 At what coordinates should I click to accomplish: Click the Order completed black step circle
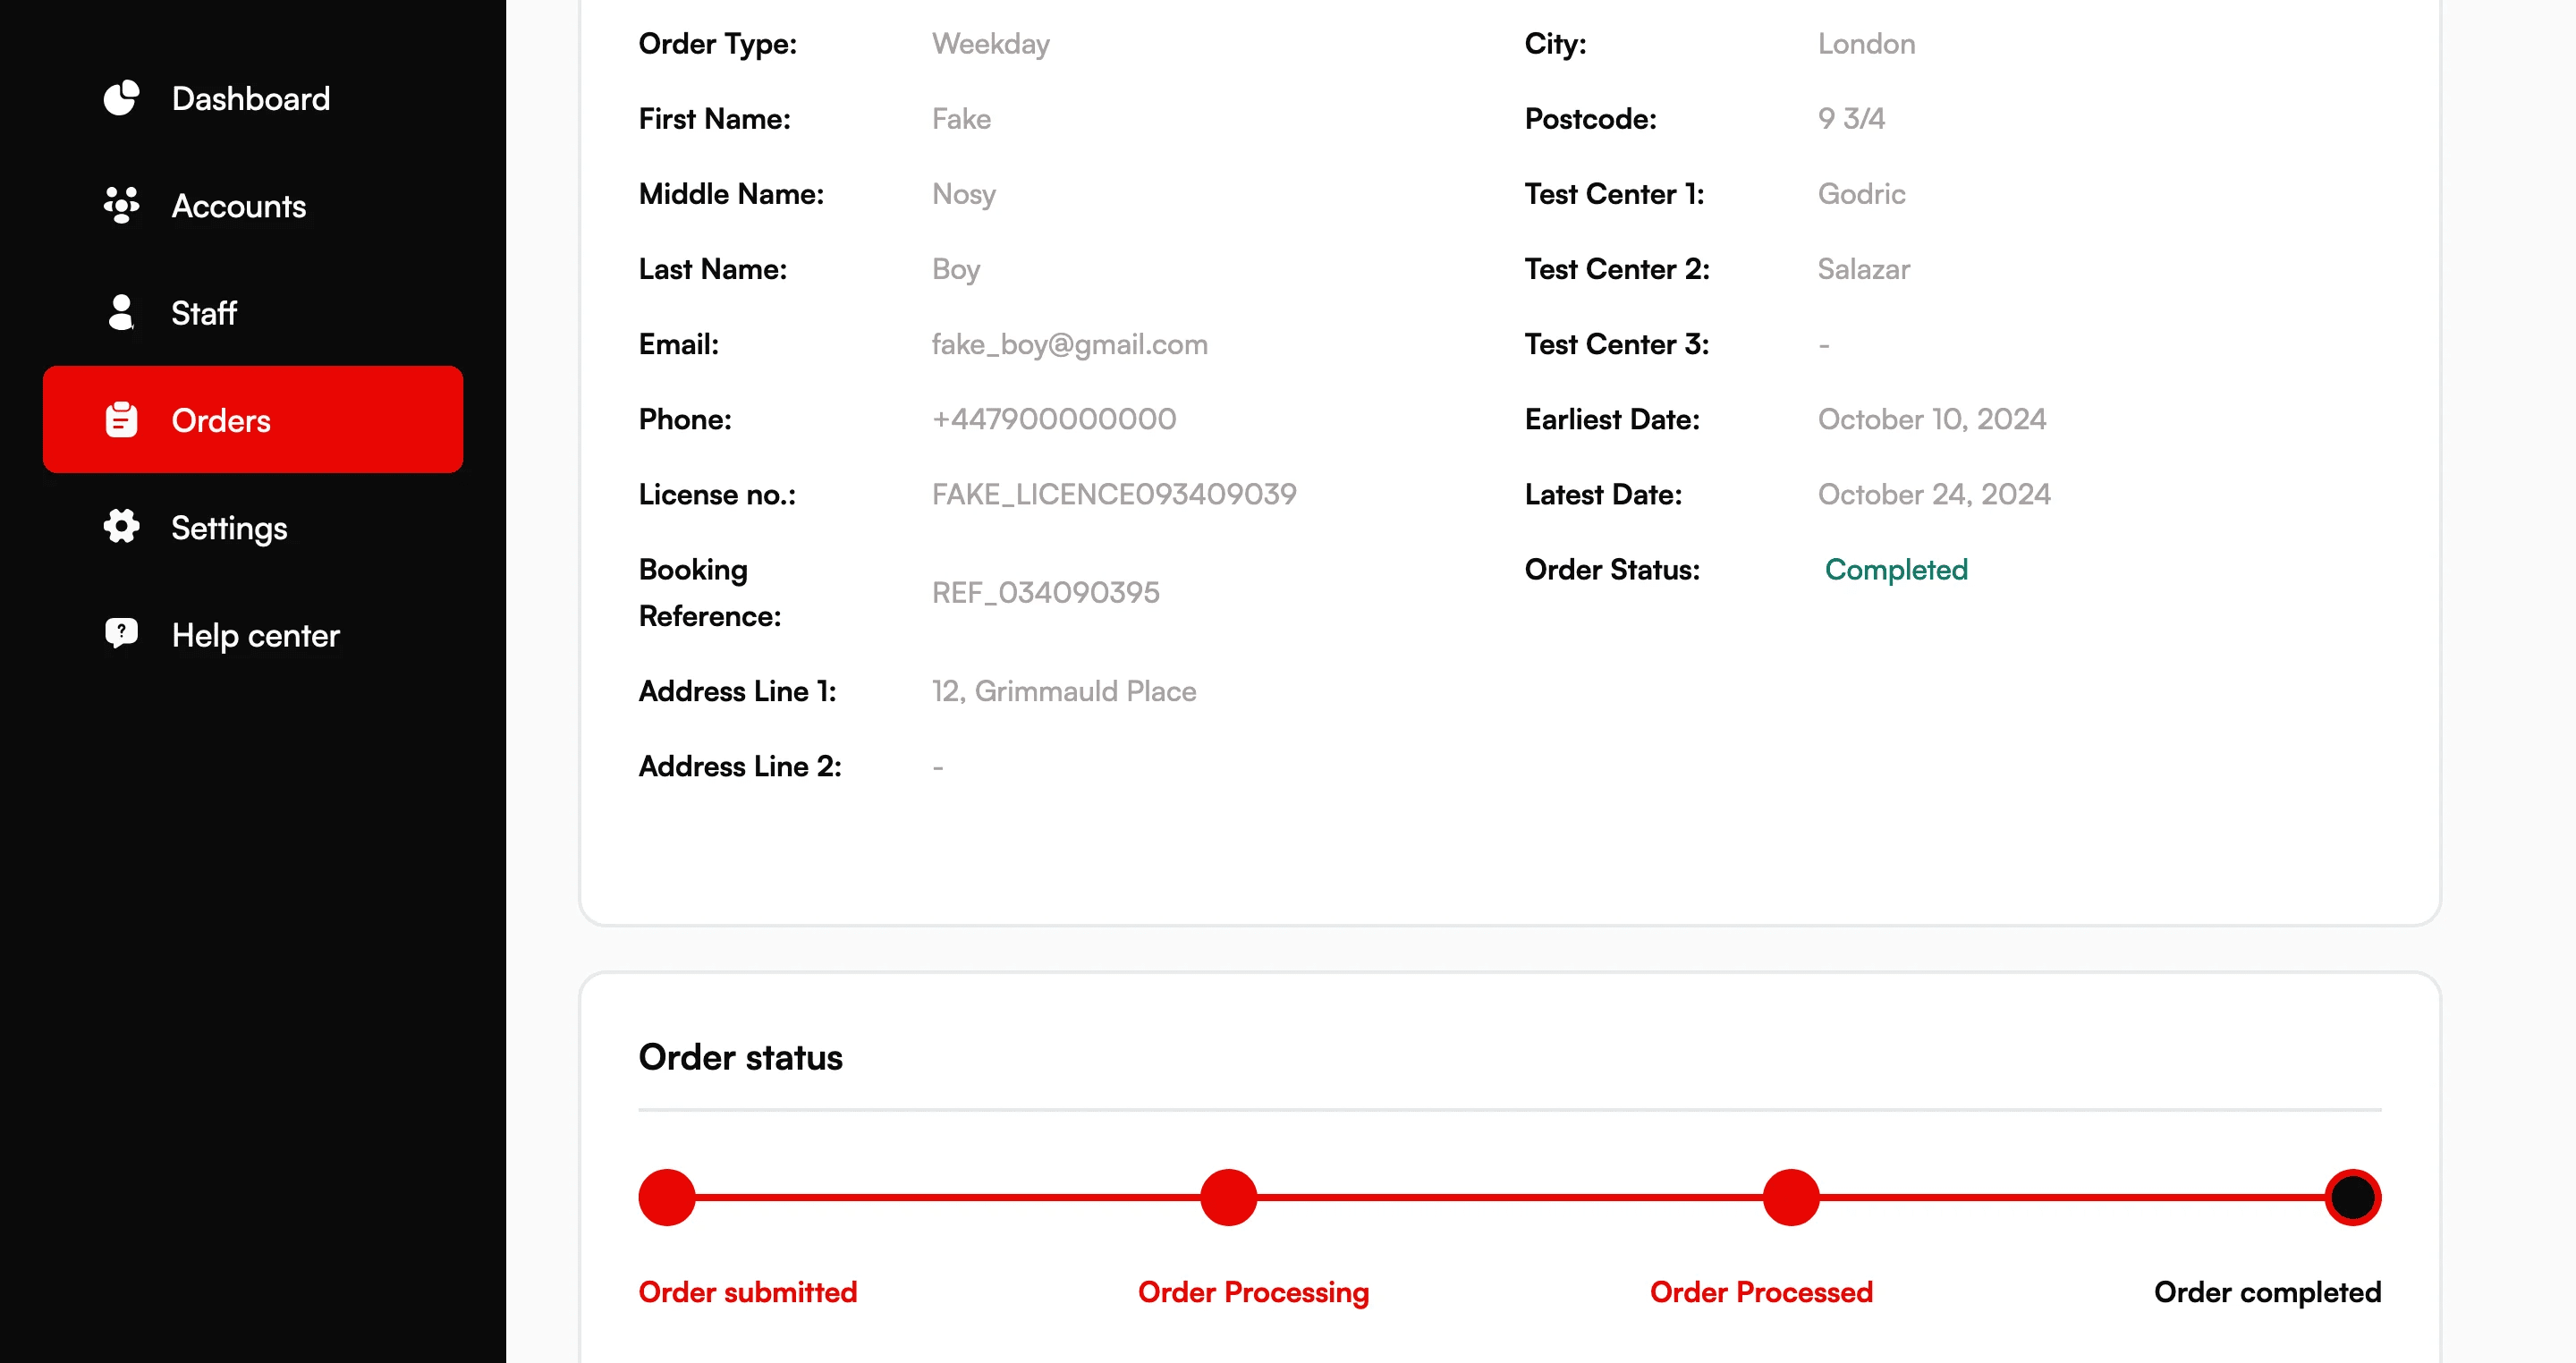point(2352,1197)
